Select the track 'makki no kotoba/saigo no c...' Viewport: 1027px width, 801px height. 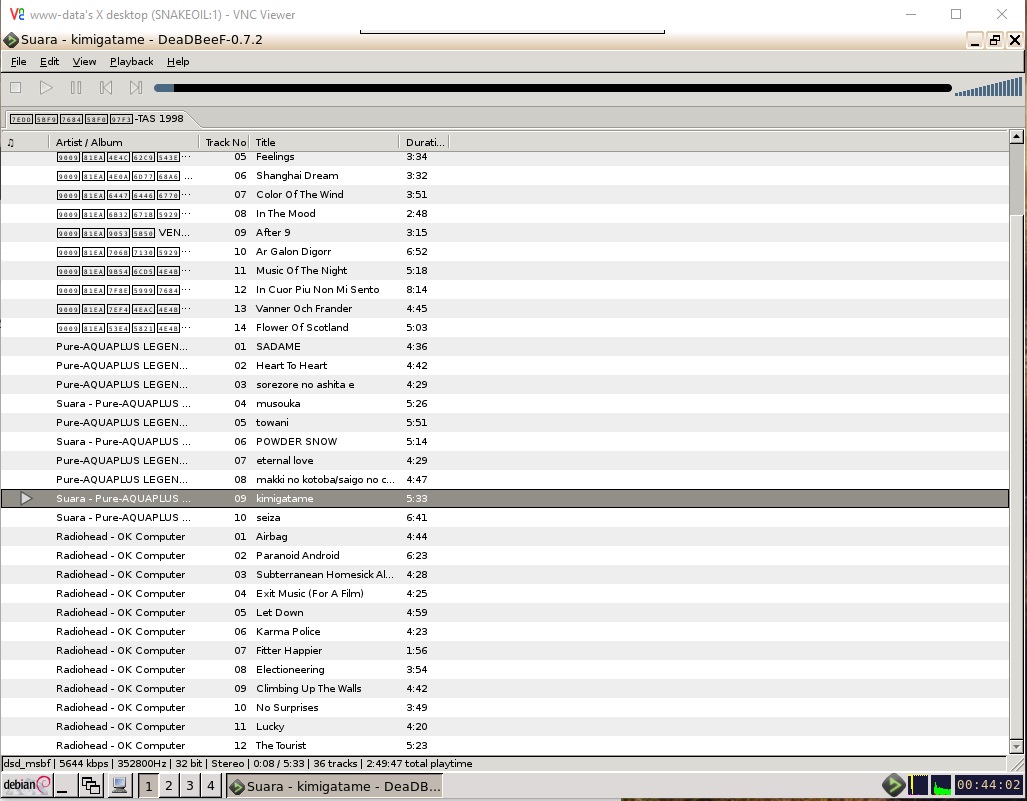tap(504, 479)
